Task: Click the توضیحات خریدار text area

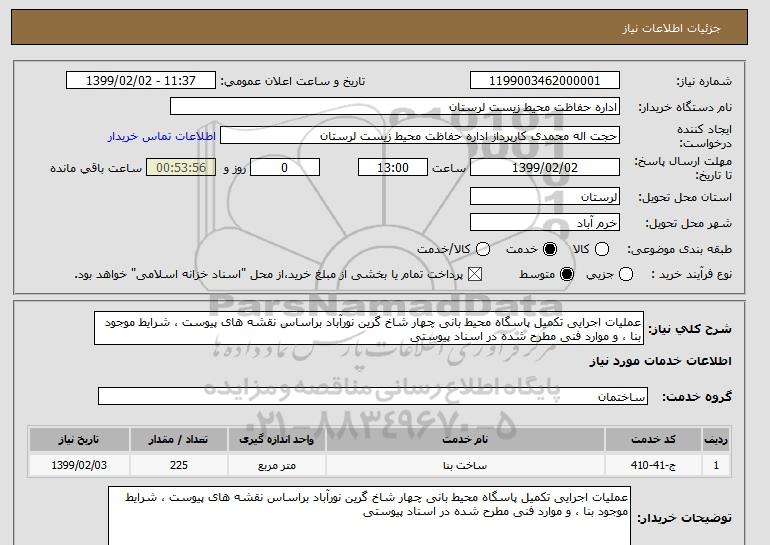Action: pyautogui.click(x=369, y=516)
